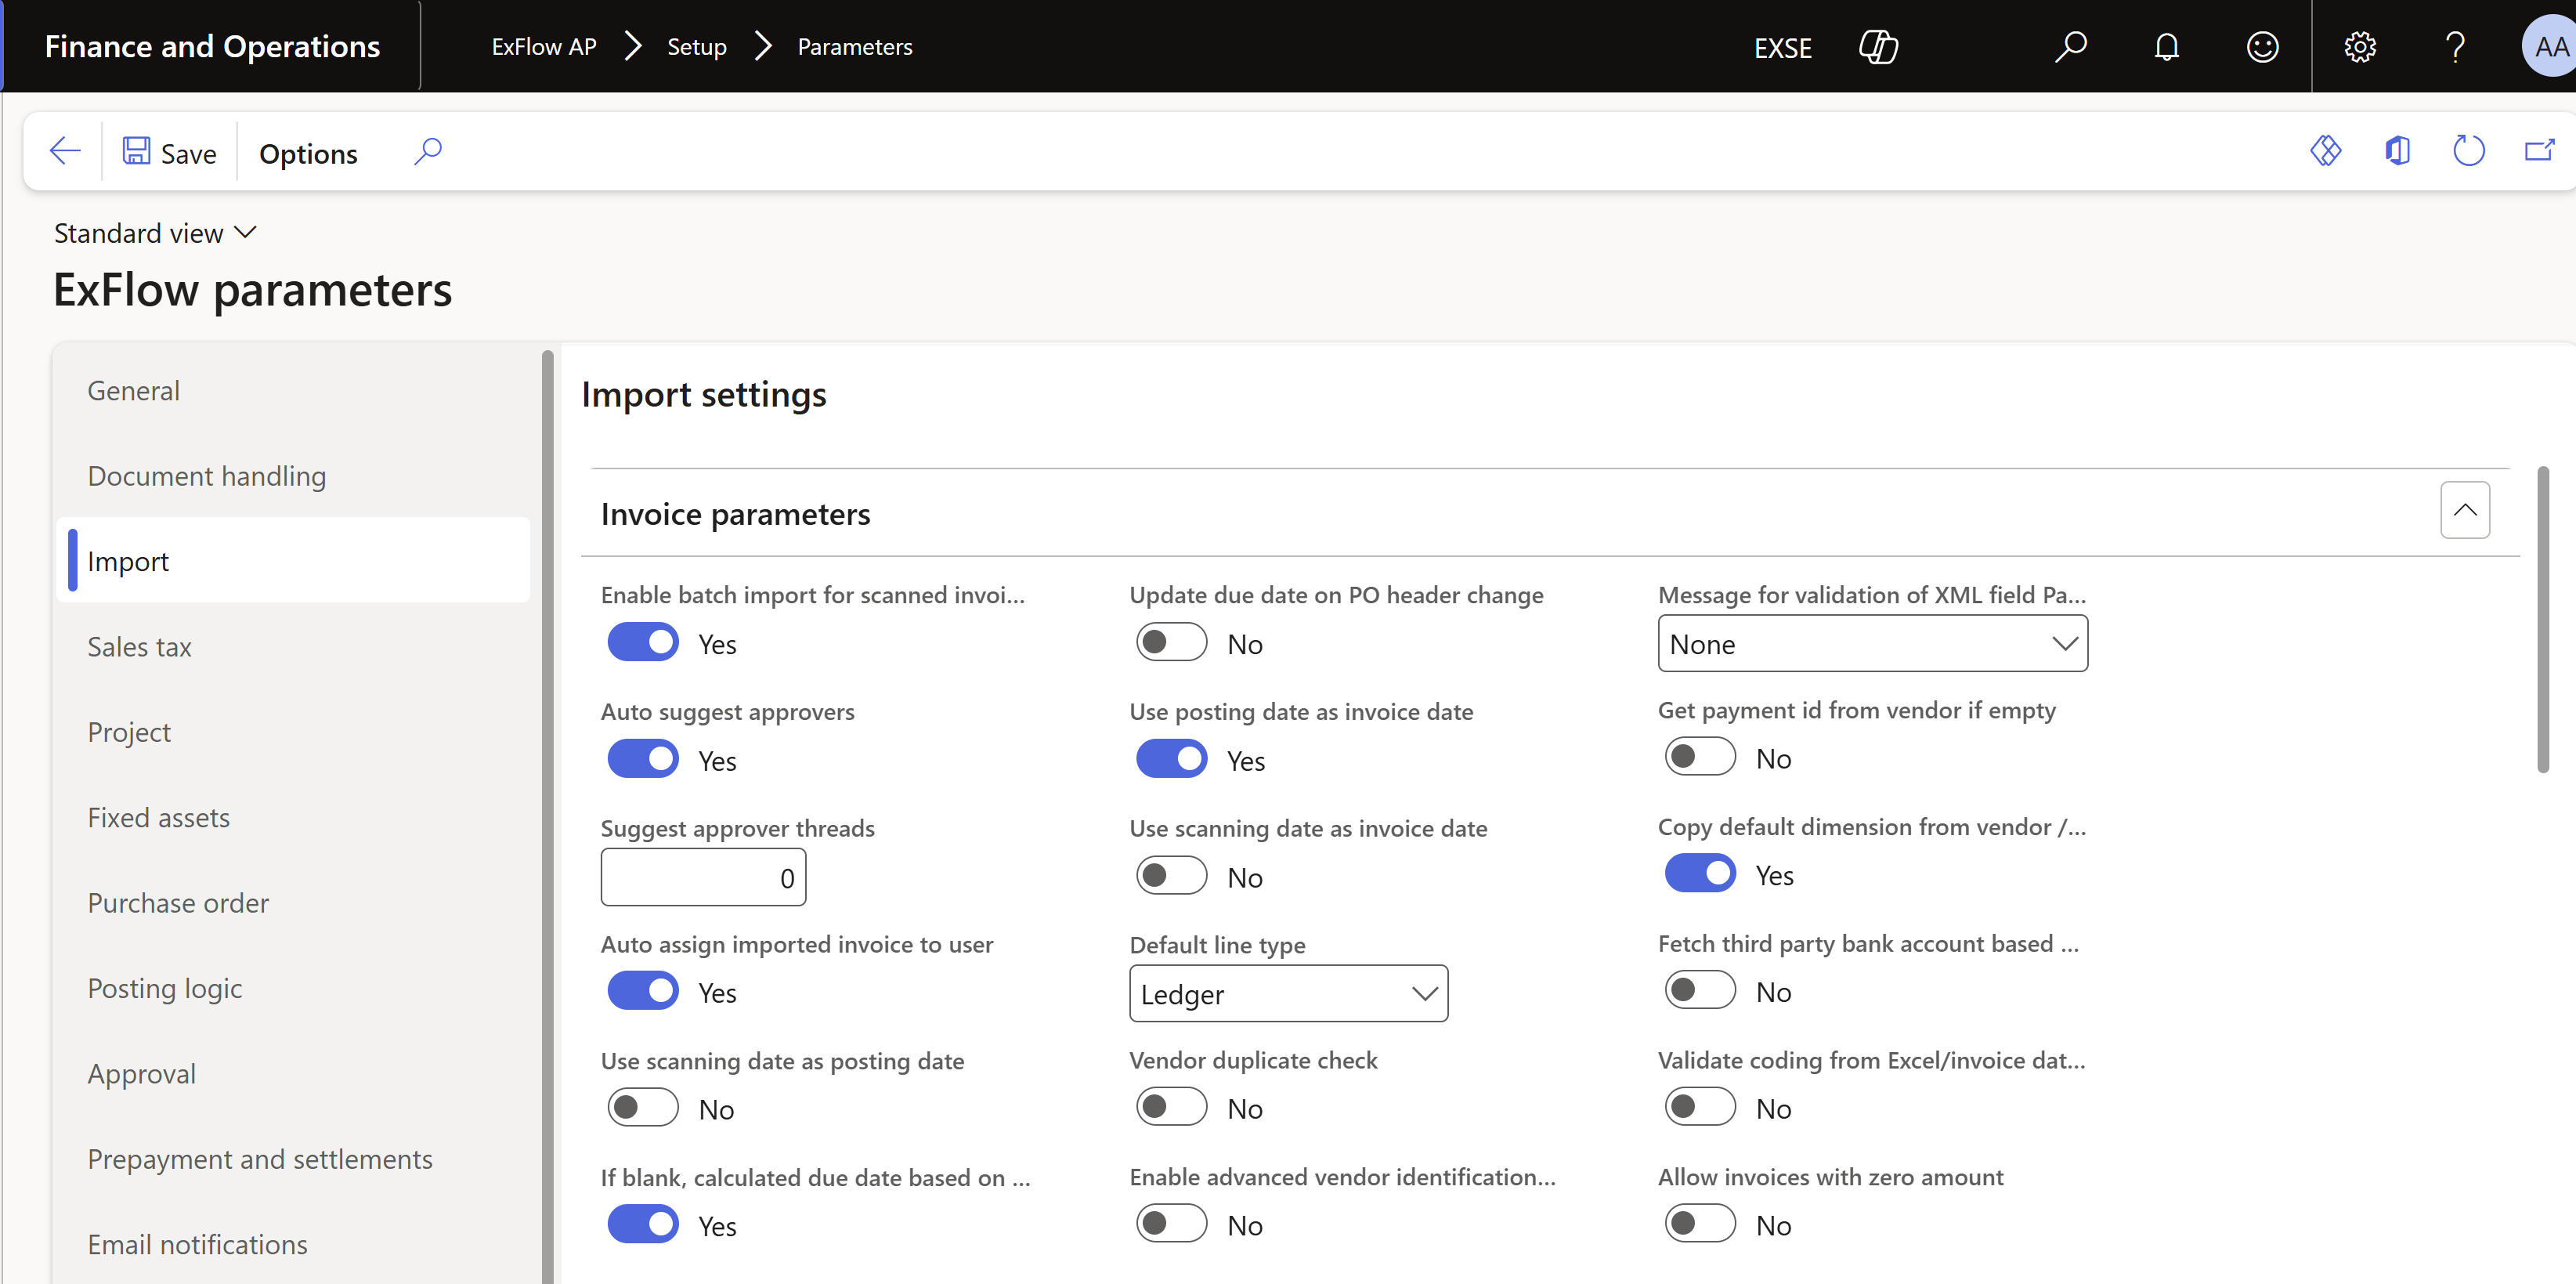Collapse the Invoice parameters section
The width and height of the screenshot is (2576, 1284).
[x=2465, y=511]
